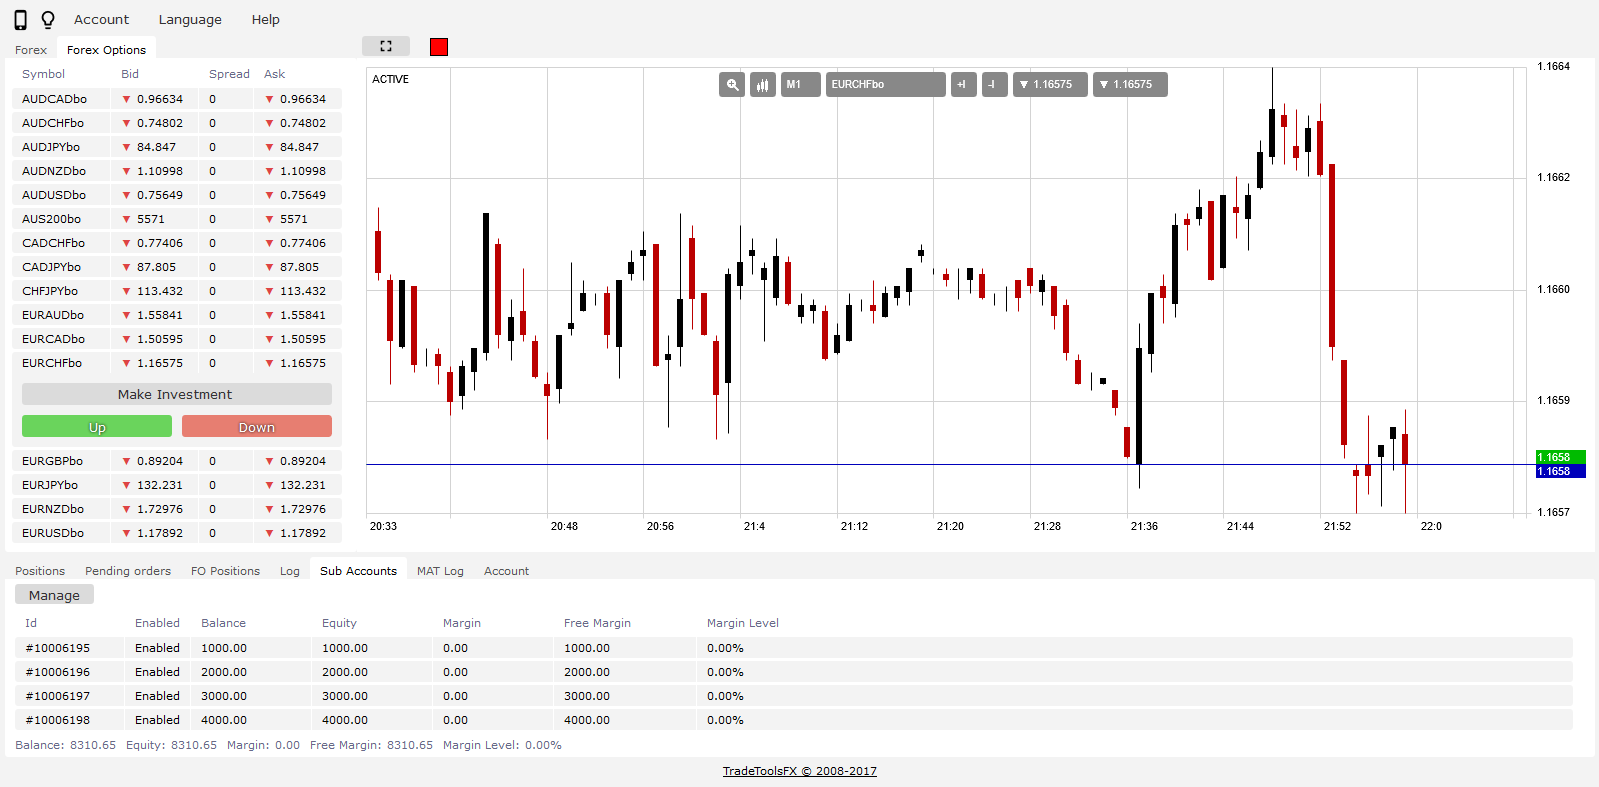Click the red square color swatch
1599x787 pixels.
click(439, 47)
